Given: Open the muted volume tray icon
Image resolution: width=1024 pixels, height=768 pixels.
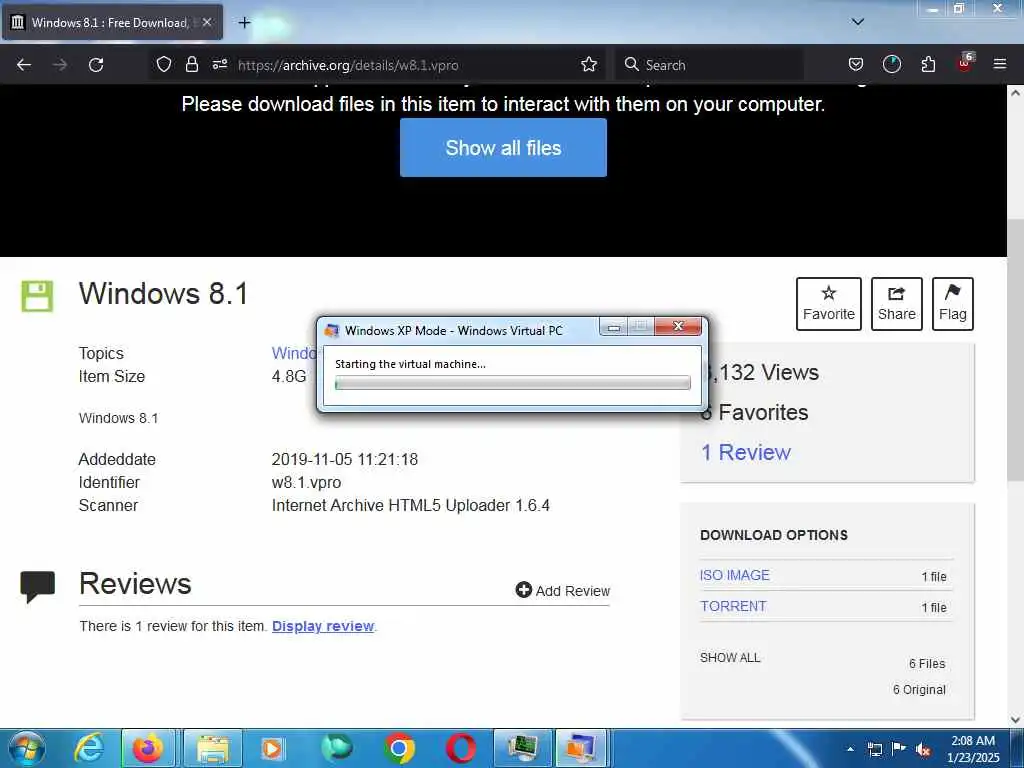Looking at the screenshot, I should click(923, 750).
